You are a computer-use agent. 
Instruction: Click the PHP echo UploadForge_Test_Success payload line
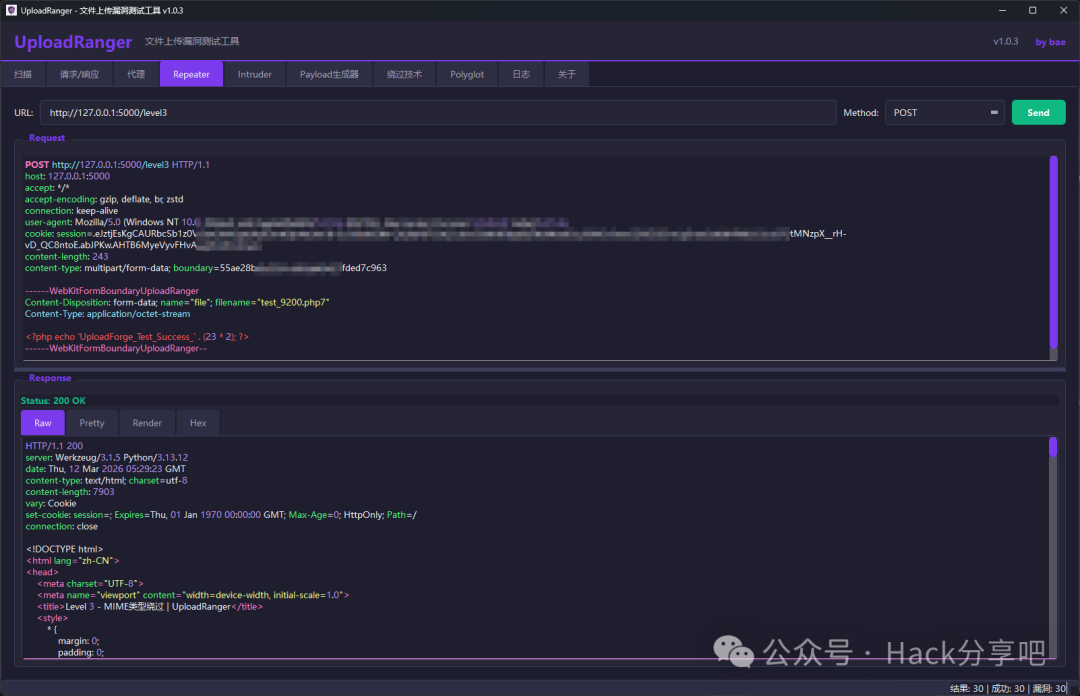137,337
